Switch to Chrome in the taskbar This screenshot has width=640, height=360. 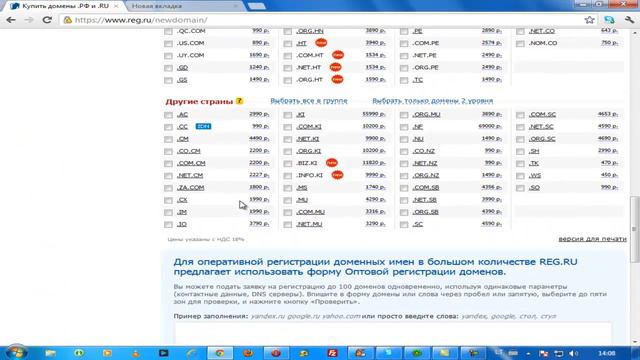tap(220, 353)
